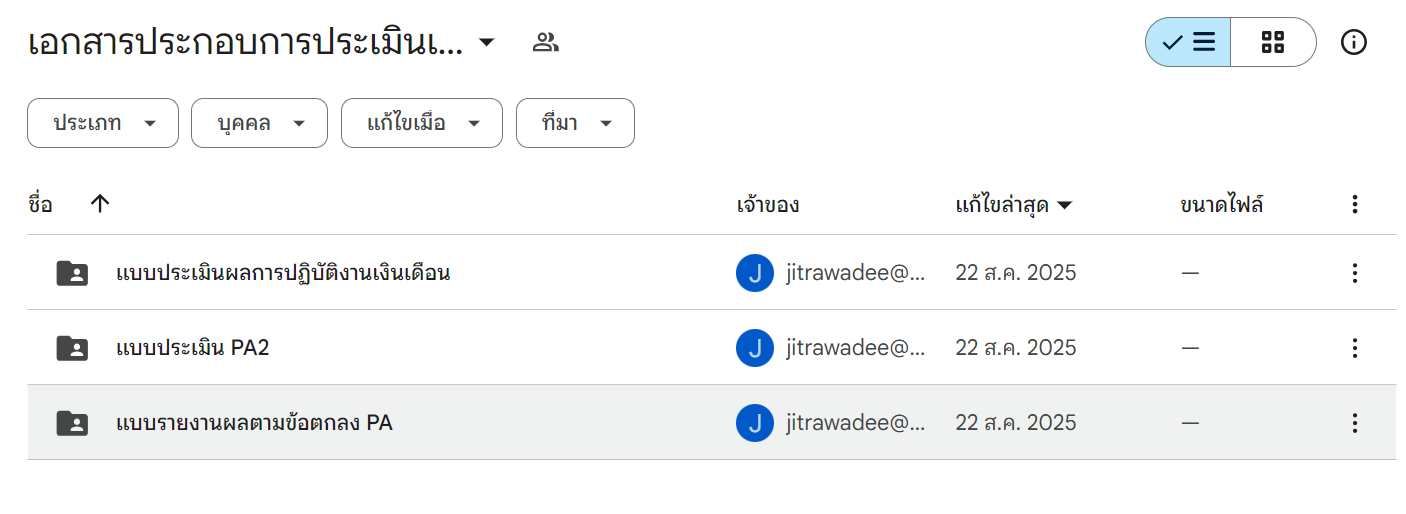Open more actions for แบบรายงานผลตามข้อตกลง PA row

click(1355, 423)
